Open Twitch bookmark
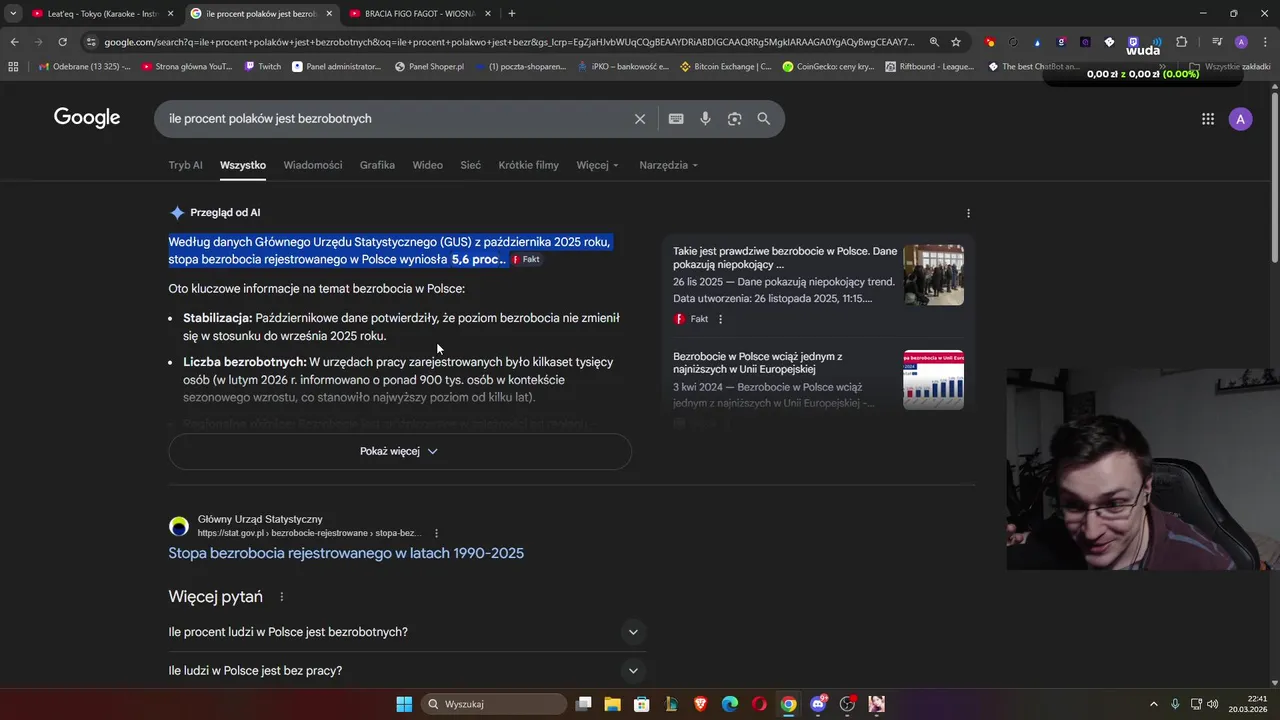This screenshot has width=1280, height=720. click(262, 66)
